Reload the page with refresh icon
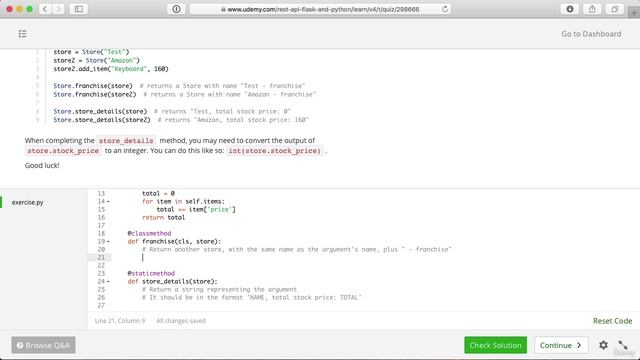Viewport: 640px width, 360px height. point(445,9)
